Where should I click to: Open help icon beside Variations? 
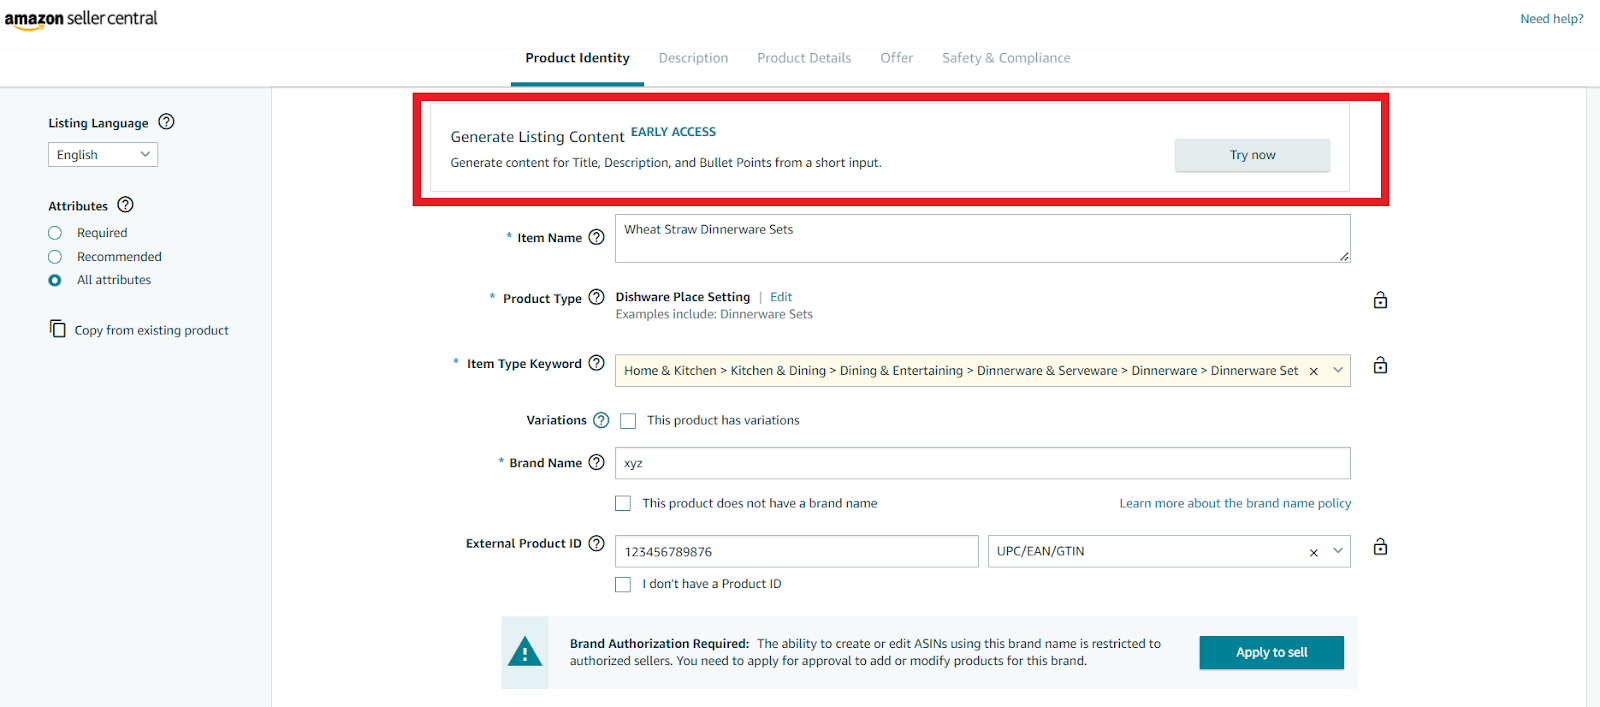pos(601,420)
